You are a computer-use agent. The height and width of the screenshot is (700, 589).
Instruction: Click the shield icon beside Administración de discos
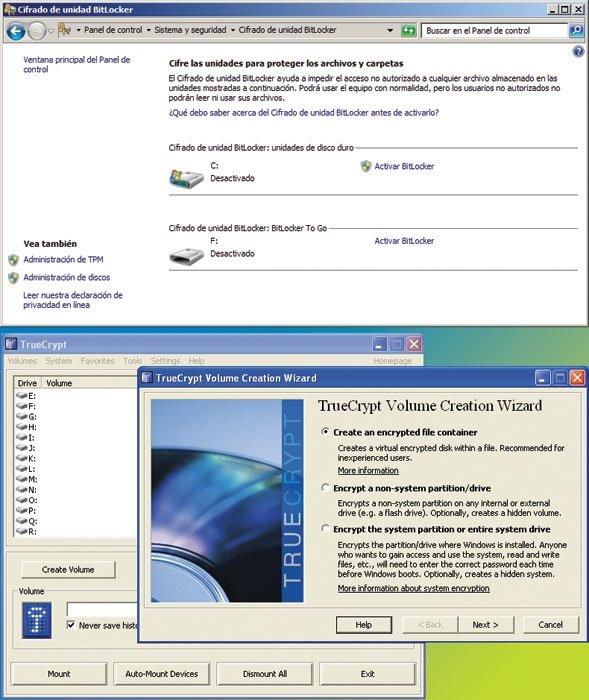(13, 278)
